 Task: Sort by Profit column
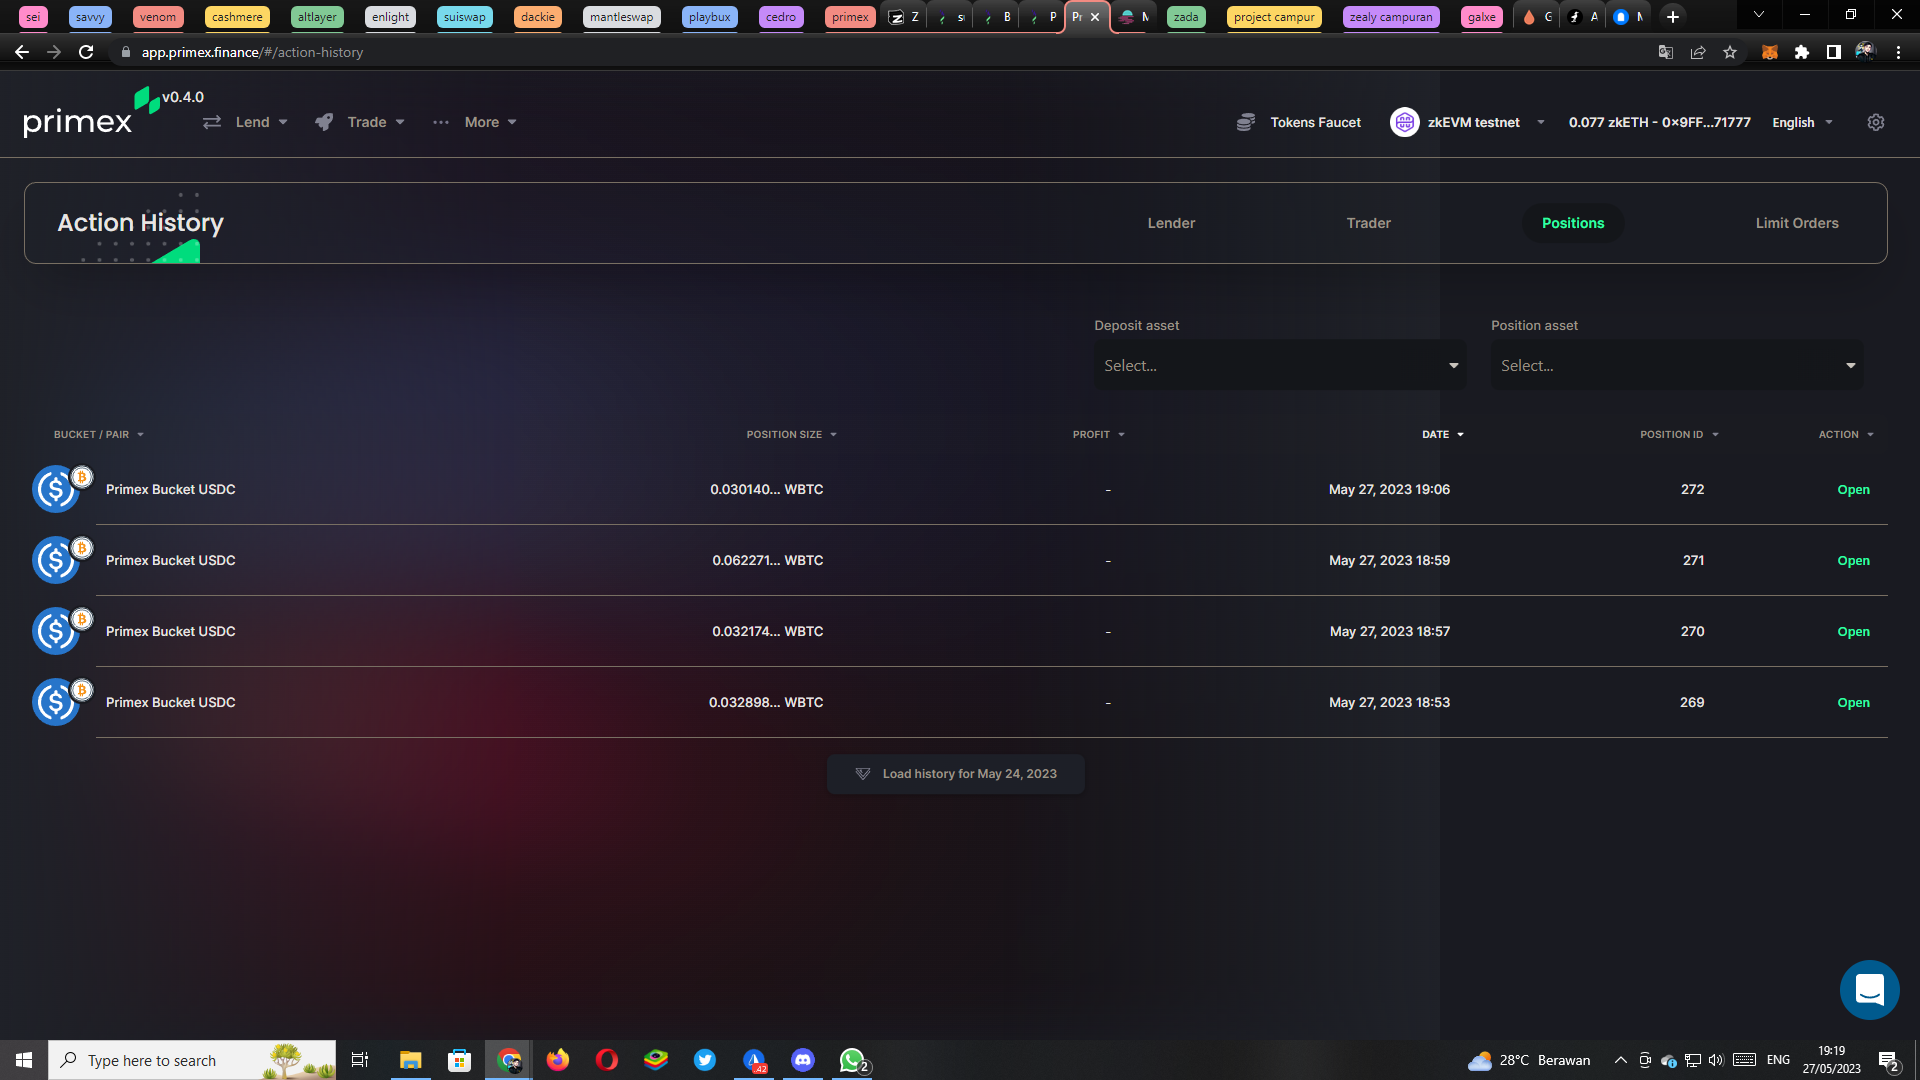click(x=1099, y=435)
